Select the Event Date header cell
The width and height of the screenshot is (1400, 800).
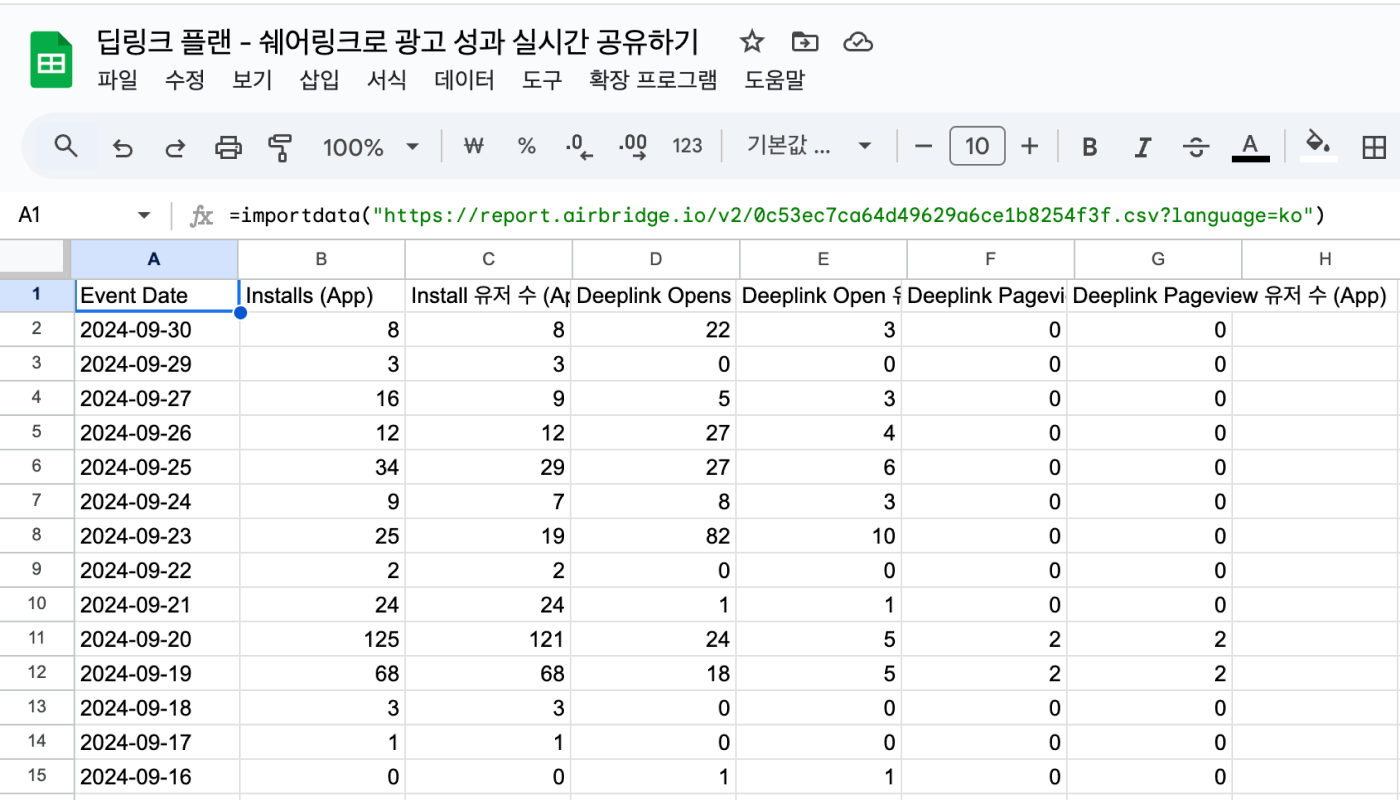coord(156,295)
